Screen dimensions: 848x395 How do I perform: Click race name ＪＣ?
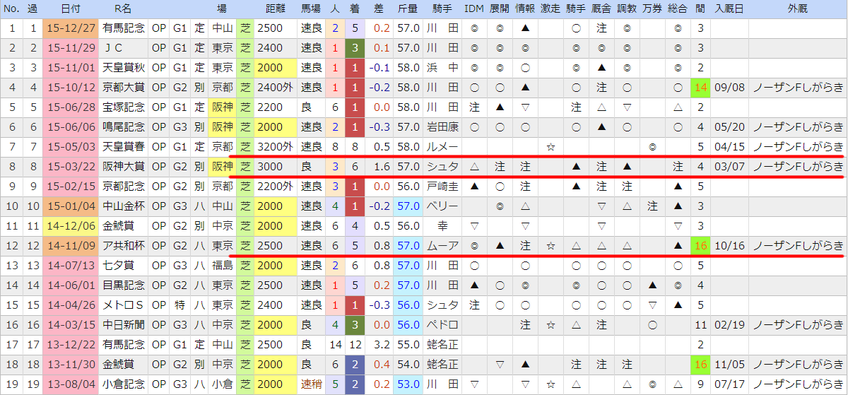(x=114, y=48)
